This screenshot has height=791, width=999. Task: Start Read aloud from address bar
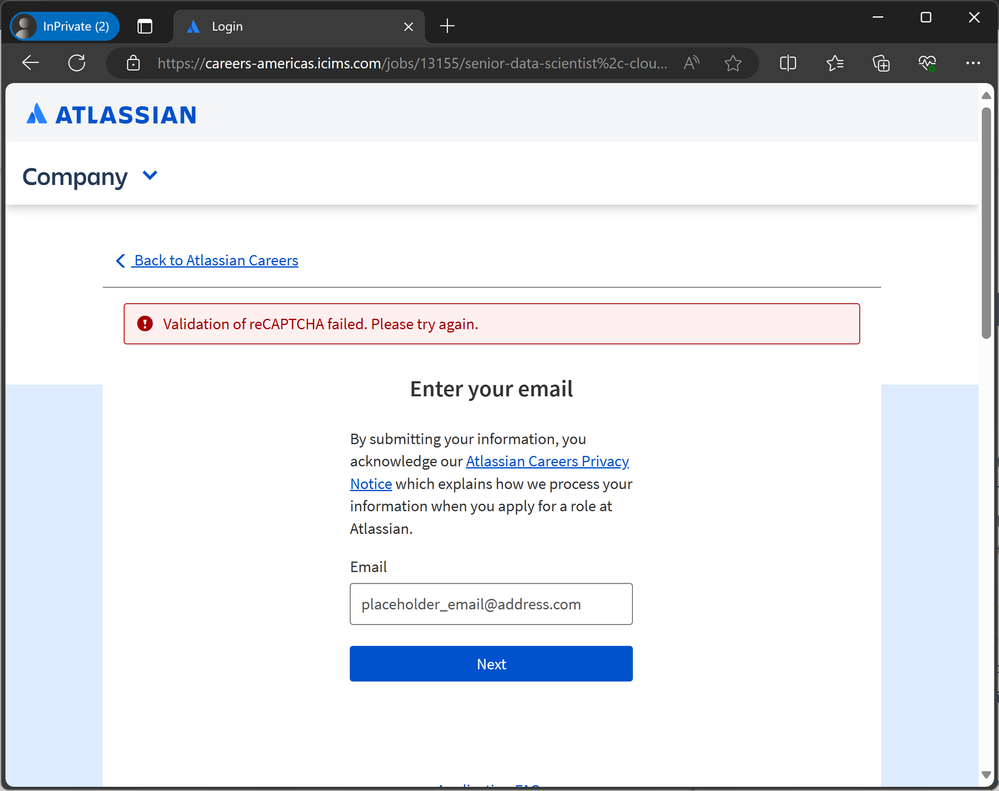tap(691, 63)
